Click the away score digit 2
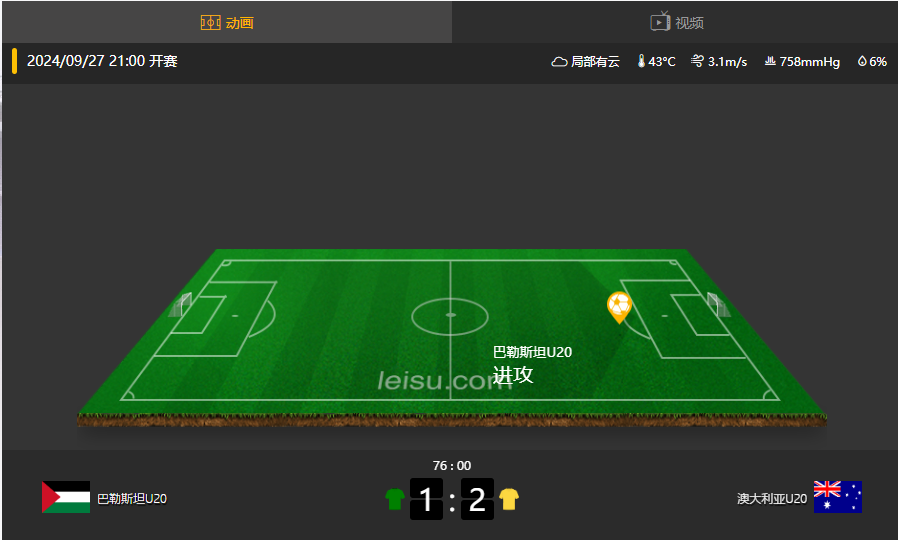The width and height of the screenshot is (898, 540). point(477,499)
